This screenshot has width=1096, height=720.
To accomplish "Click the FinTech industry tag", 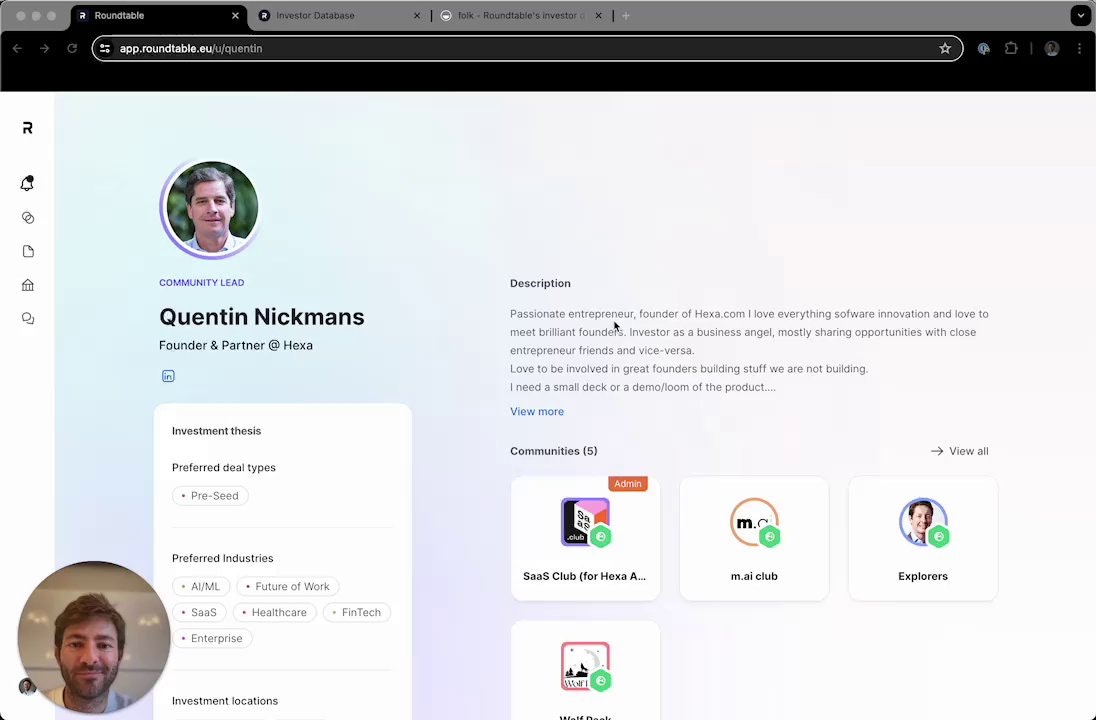I will (x=356, y=612).
